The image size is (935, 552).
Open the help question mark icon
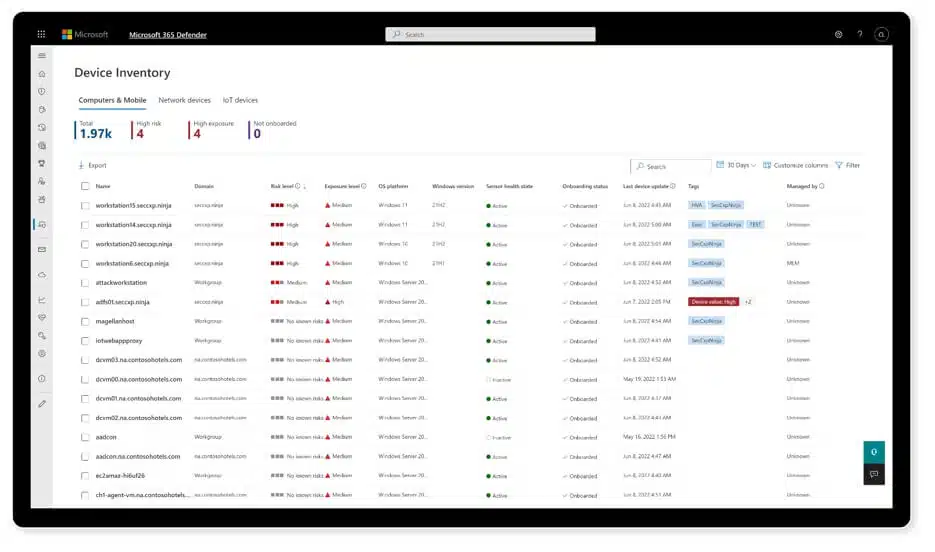tap(860, 35)
